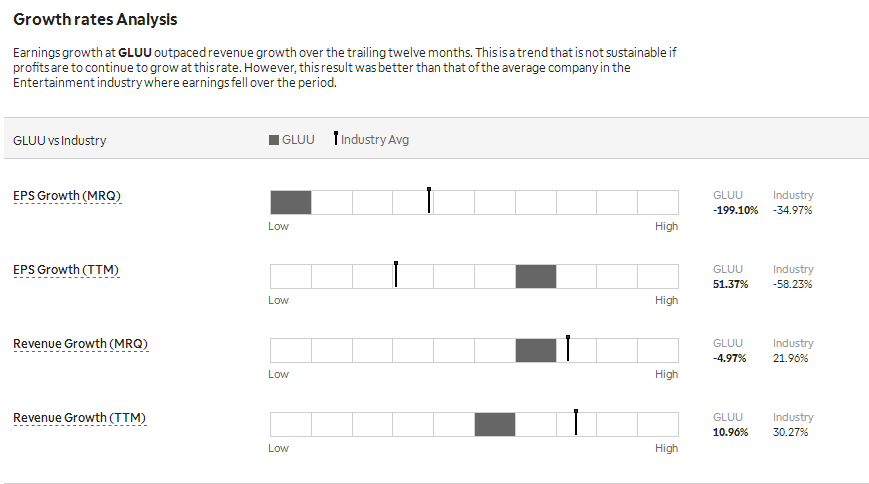The height and width of the screenshot is (484, 869).
Task: Open the Revenue Growth (MRQ) definition link
Action: point(80,344)
